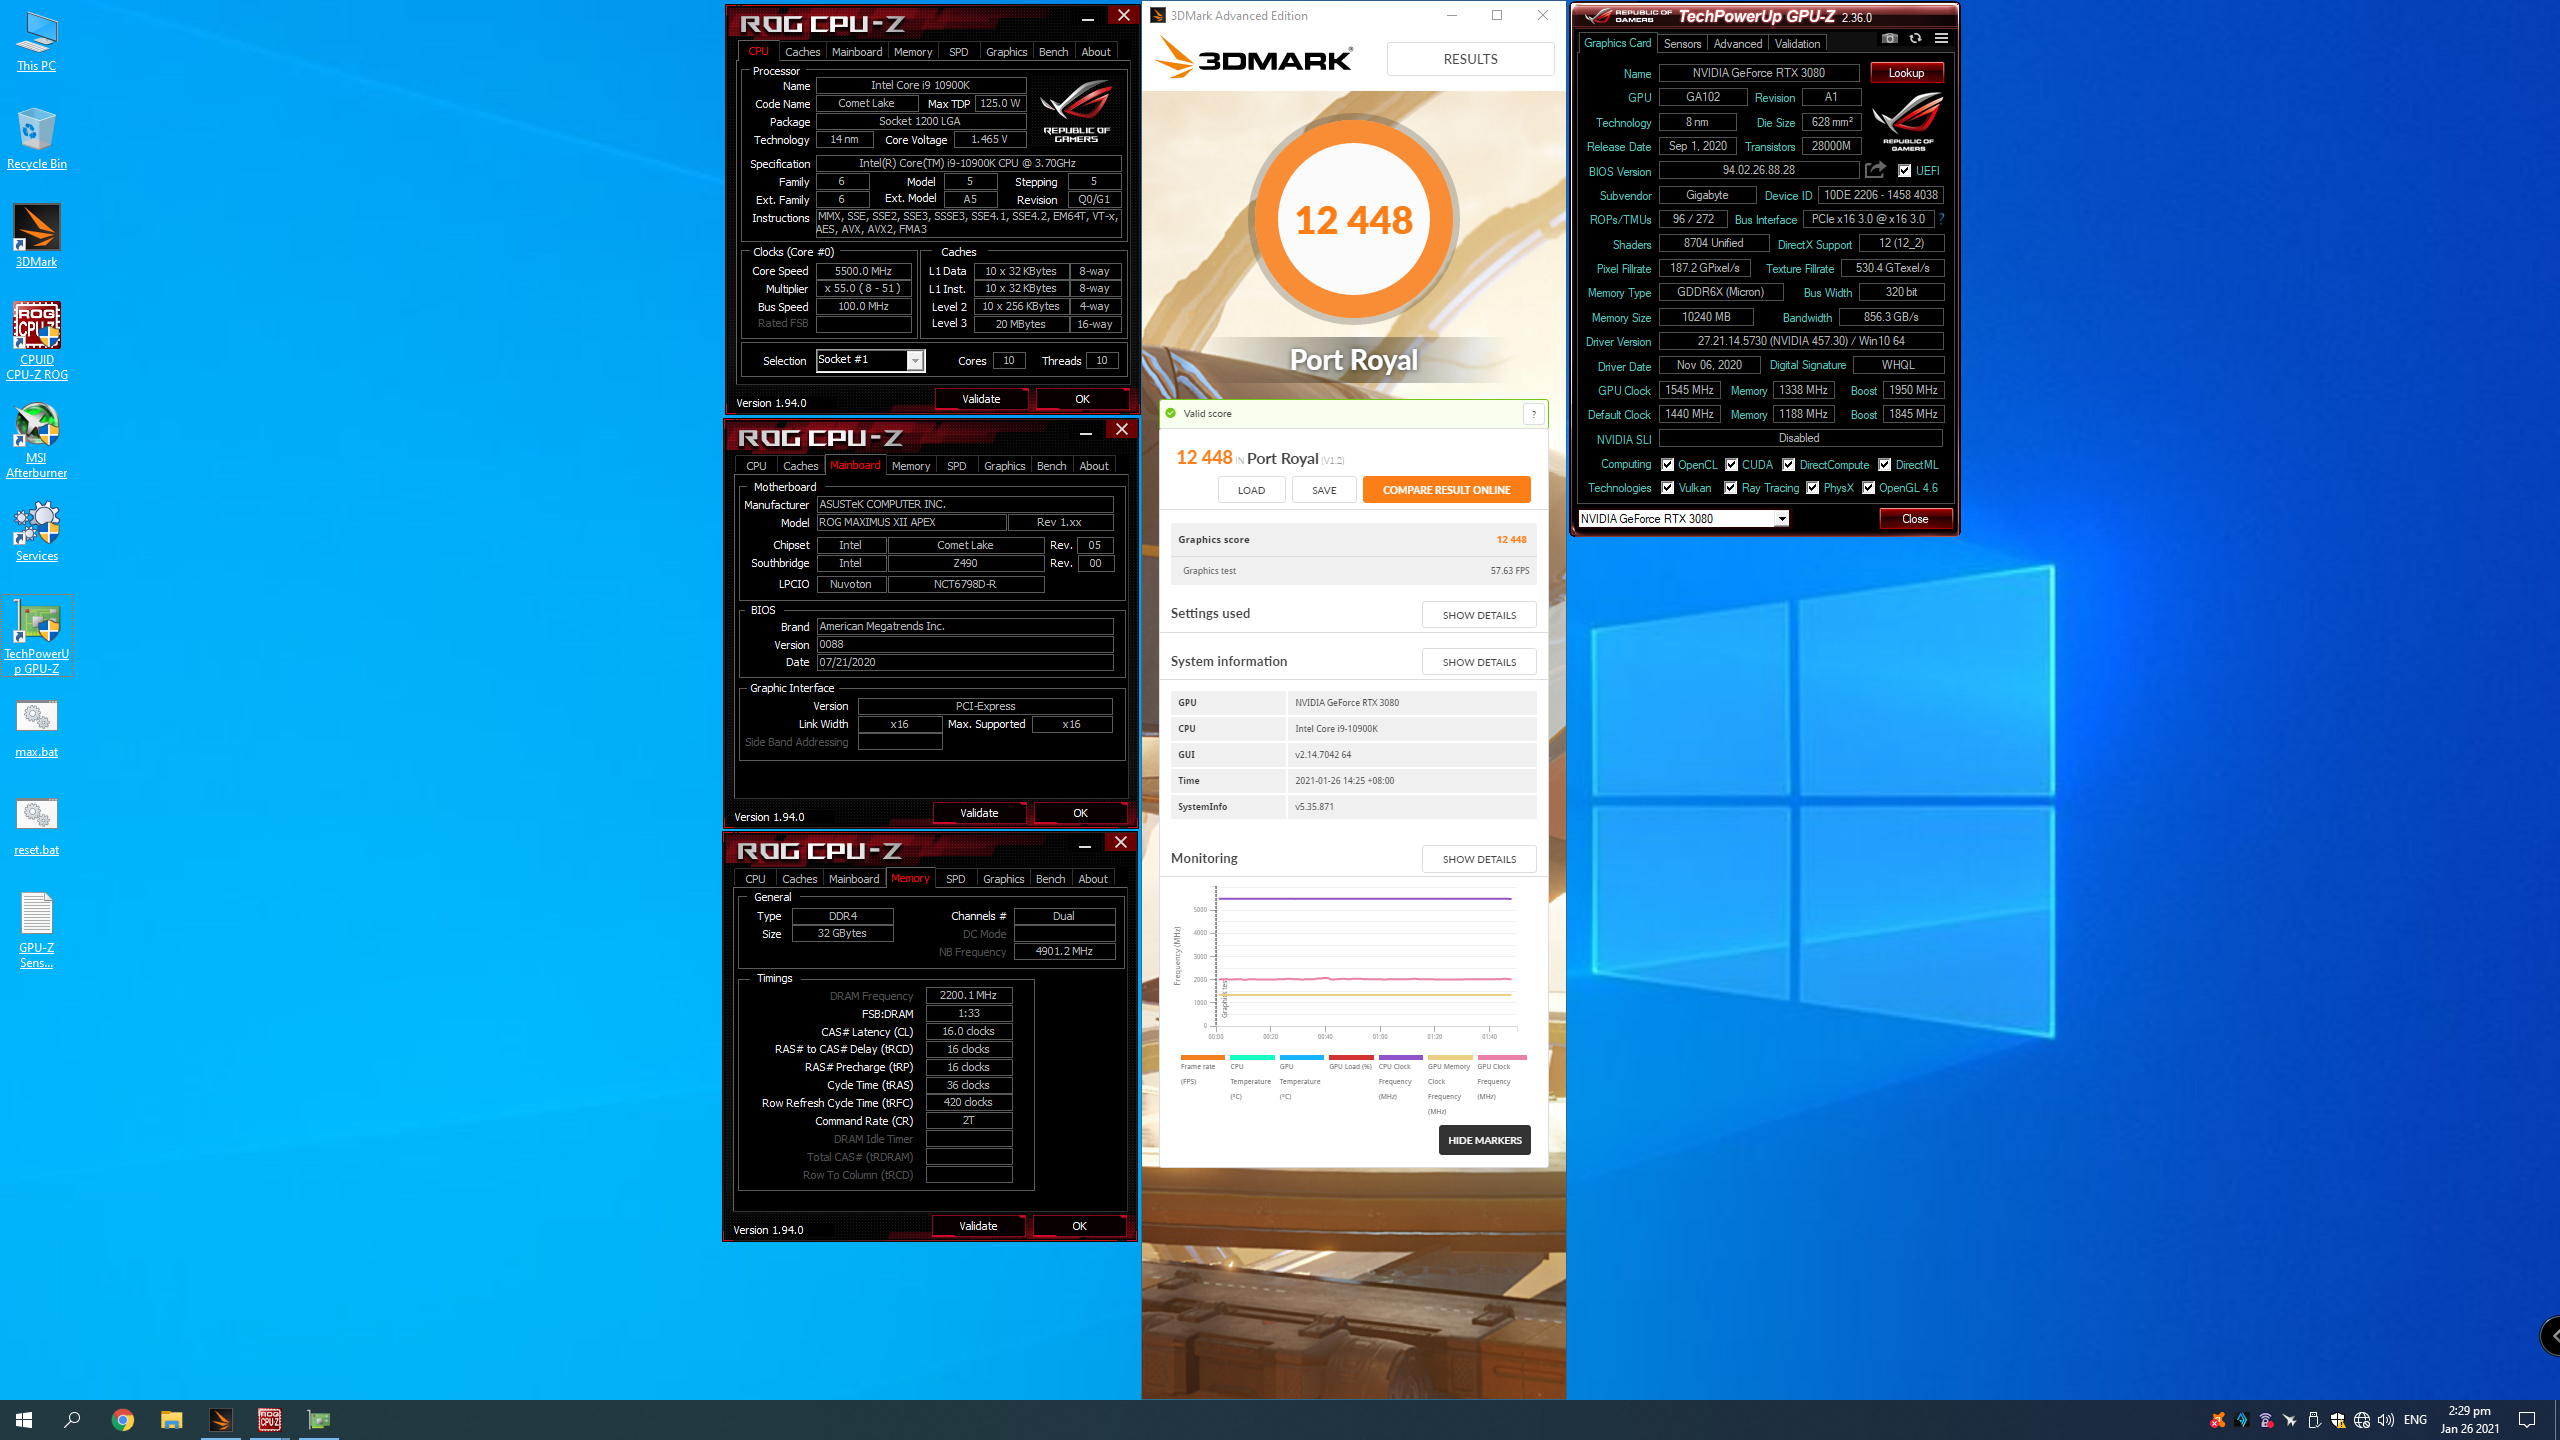Open the Recycle Bin desktop icon

(36, 139)
